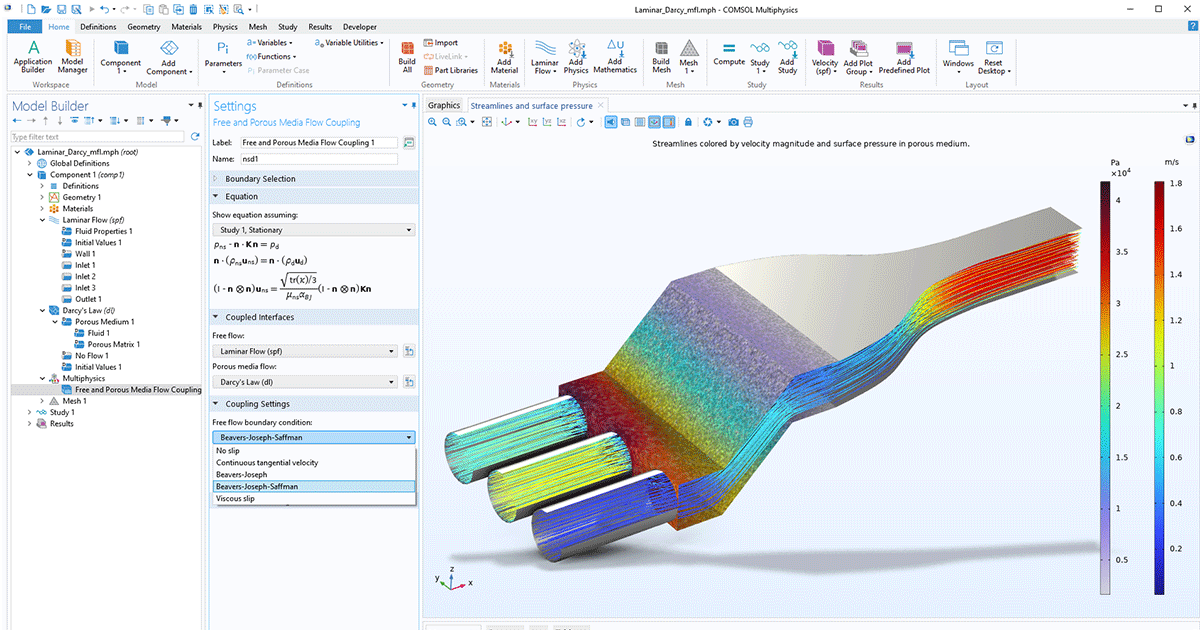Toggle the lock view icon in Graphics toolbar
Screen dimensions: 1200x630
688,122
